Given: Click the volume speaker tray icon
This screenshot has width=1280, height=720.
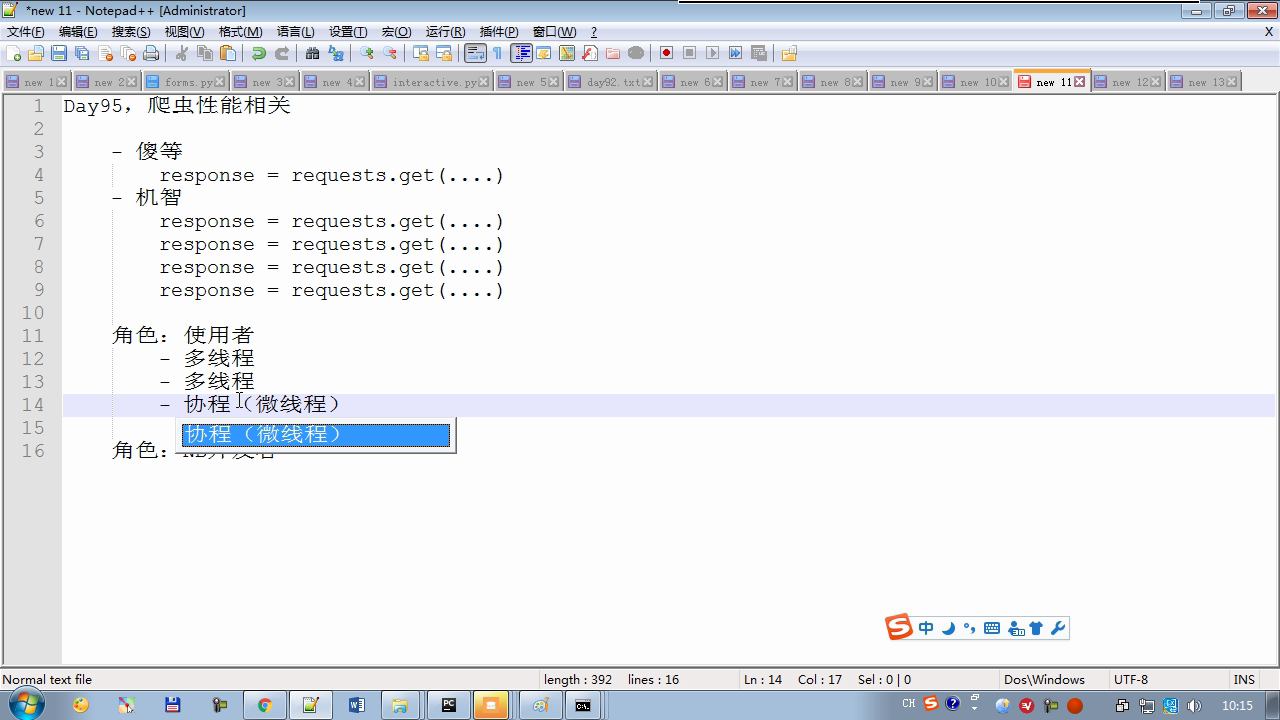Looking at the screenshot, I should (x=1193, y=705).
